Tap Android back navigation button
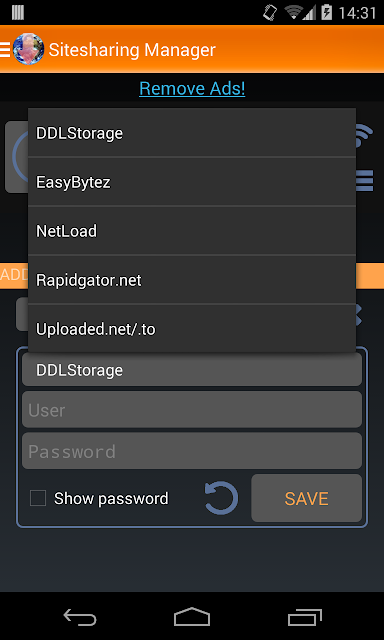 pyautogui.click(x=80, y=618)
